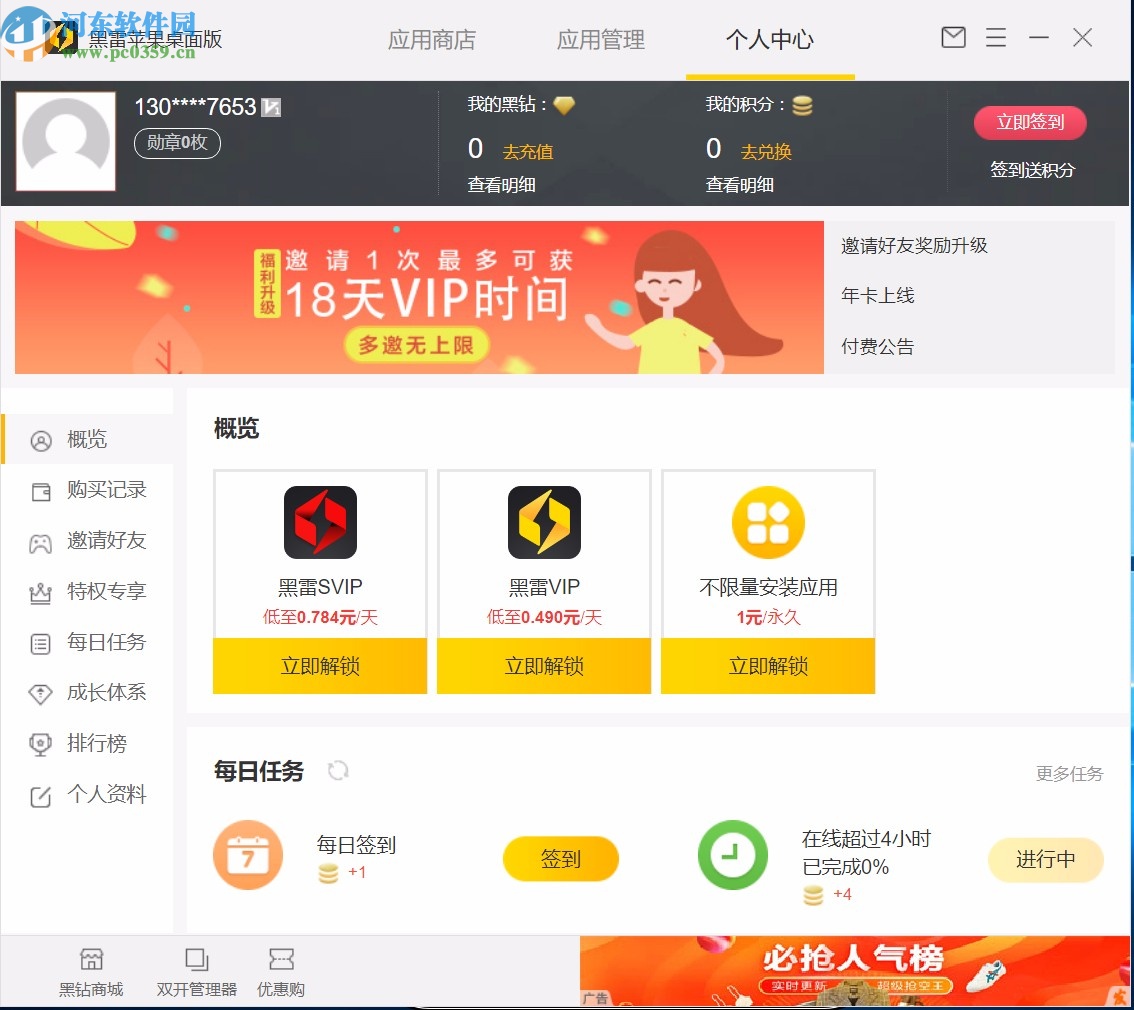Open the 年卡上线 announcement
The width and height of the screenshot is (1134, 1010).
(x=877, y=296)
